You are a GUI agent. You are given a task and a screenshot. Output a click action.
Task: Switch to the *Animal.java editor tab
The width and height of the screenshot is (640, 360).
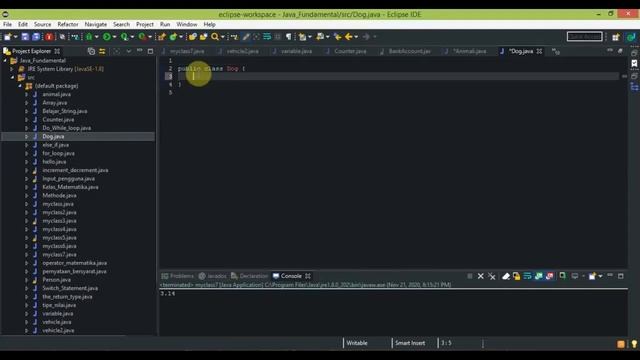point(469,51)
